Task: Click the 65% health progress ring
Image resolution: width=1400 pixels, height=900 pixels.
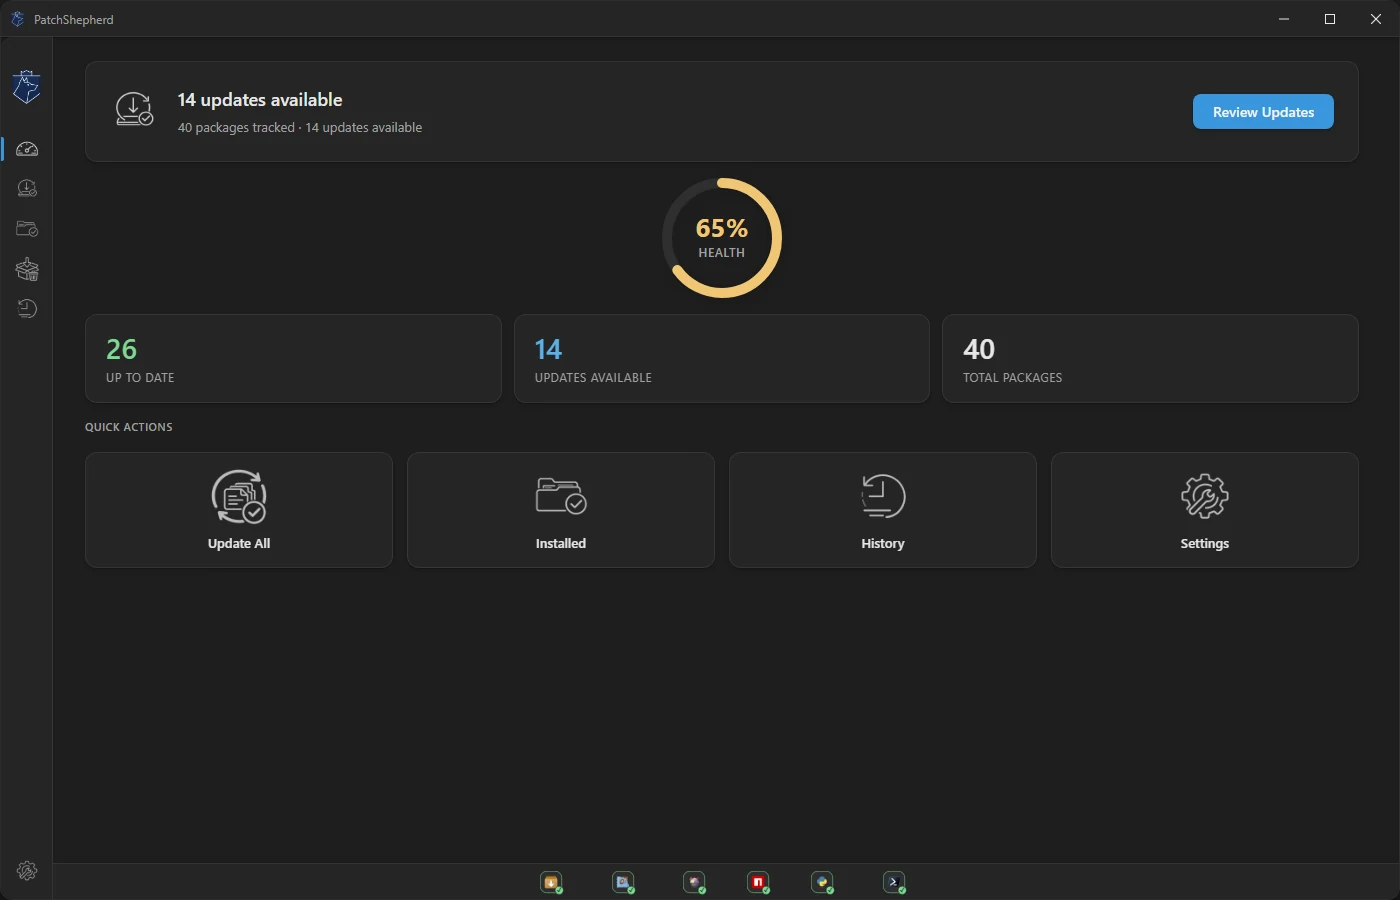Action: coord(722,238)
